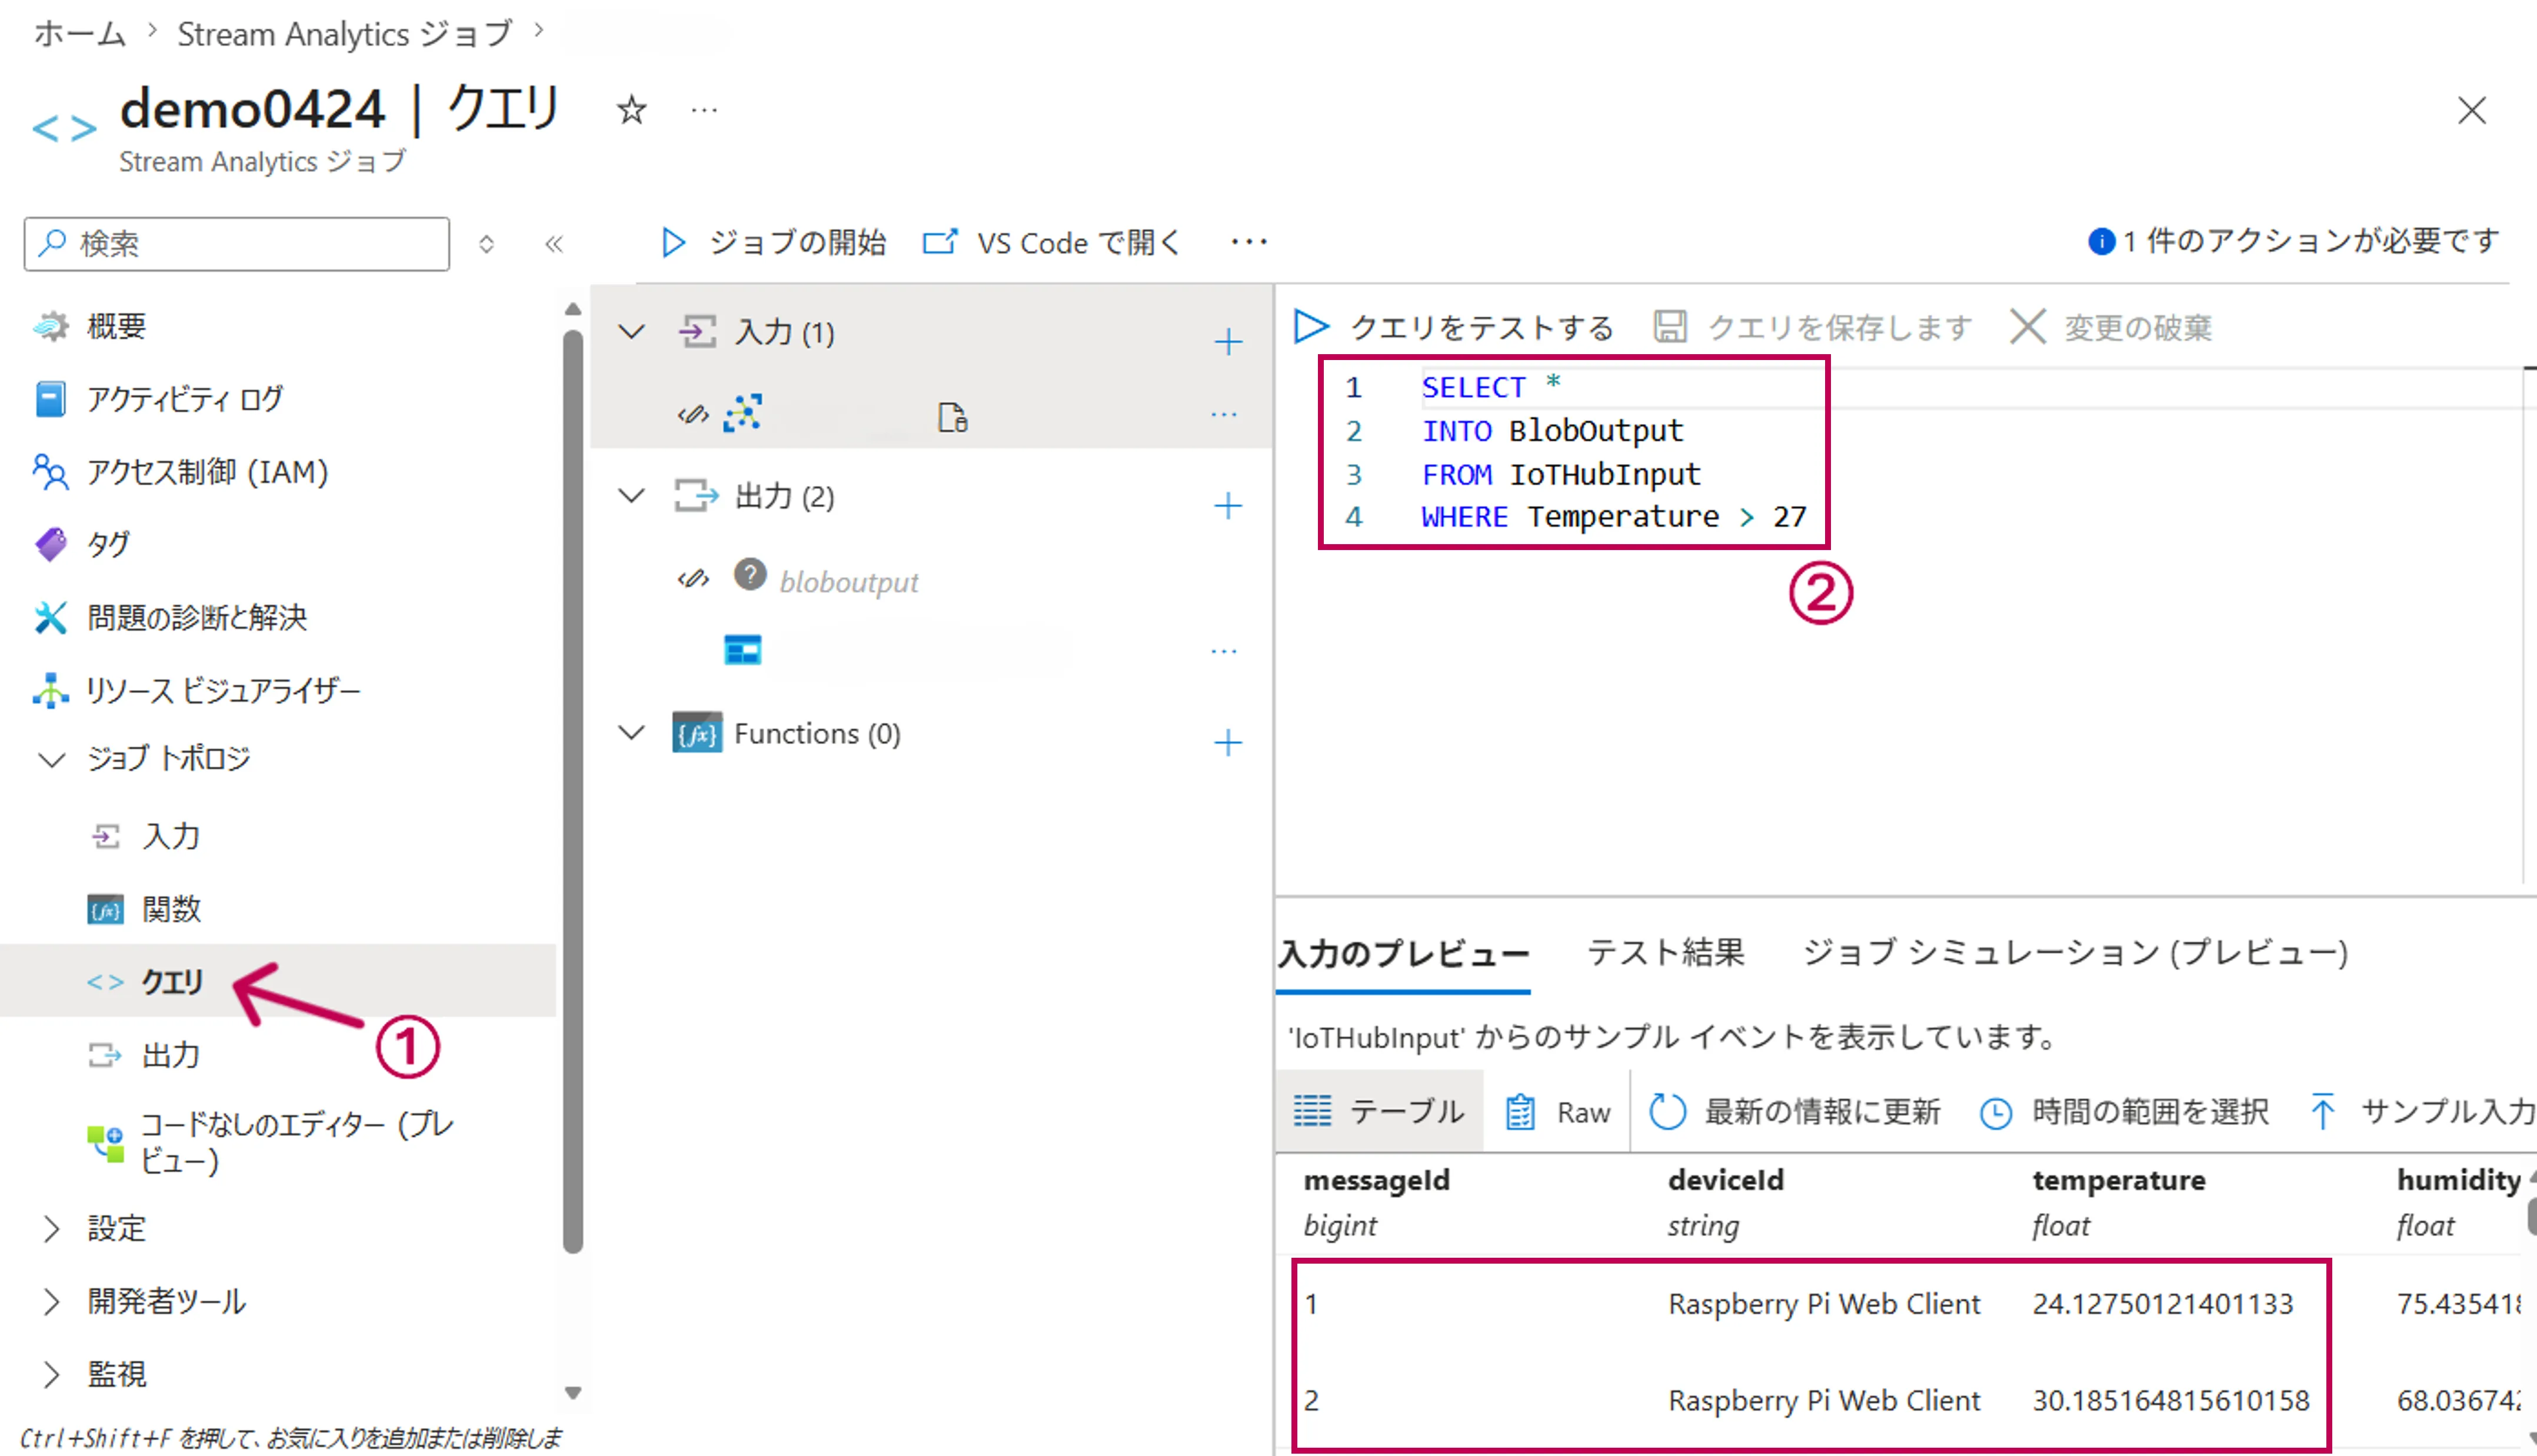This screenshot has height=1456, width=2537.
Task: Add a new output with plus icon
Action: point(1228,505)
